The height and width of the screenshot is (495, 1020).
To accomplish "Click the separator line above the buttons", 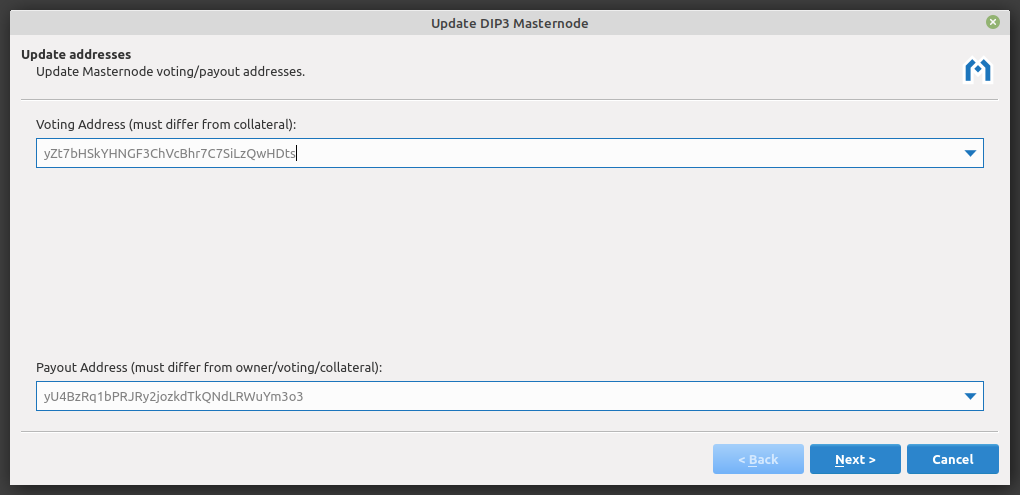I will [x=509, y=431].
